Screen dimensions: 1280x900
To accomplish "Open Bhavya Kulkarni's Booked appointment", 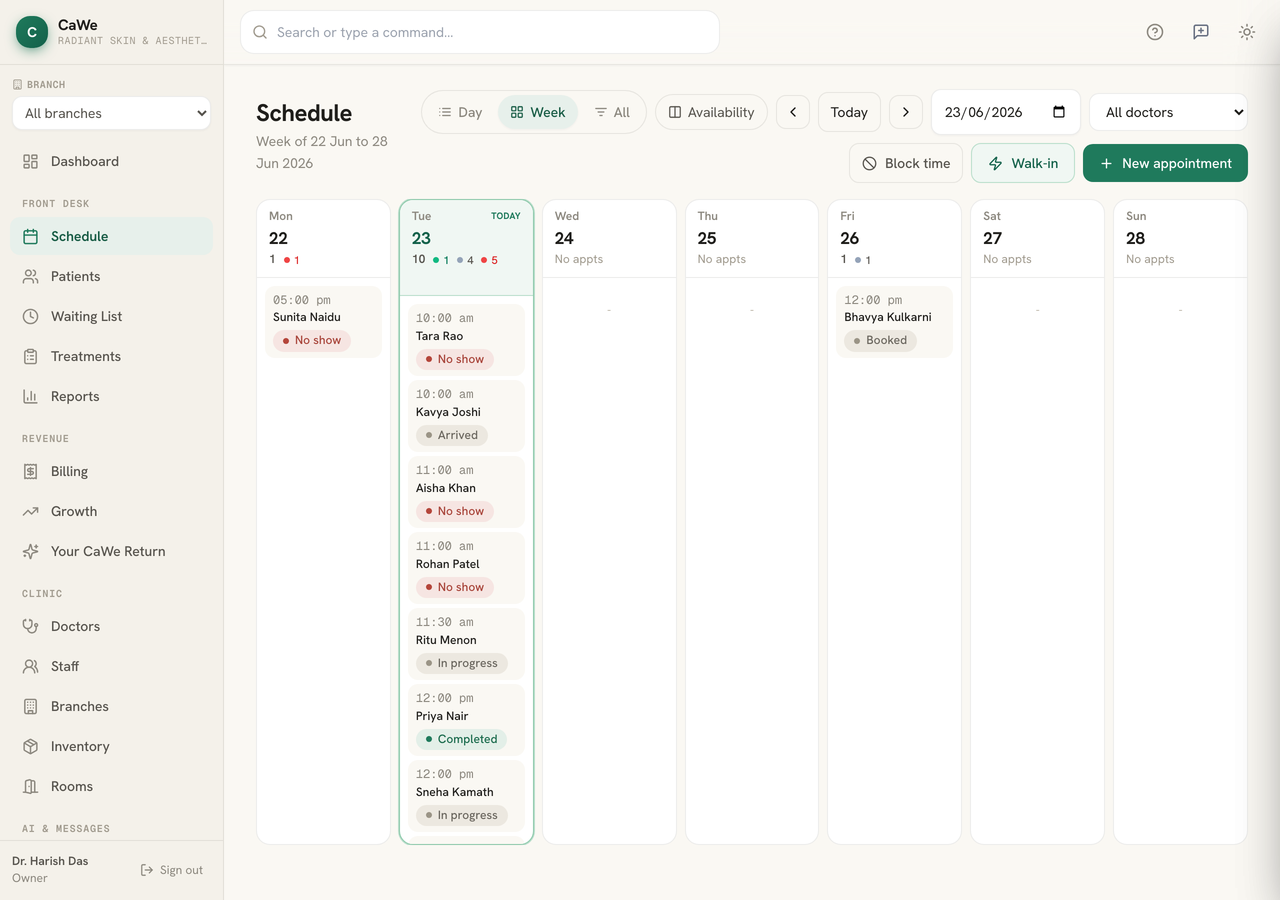I will click(x=894, y=322).
